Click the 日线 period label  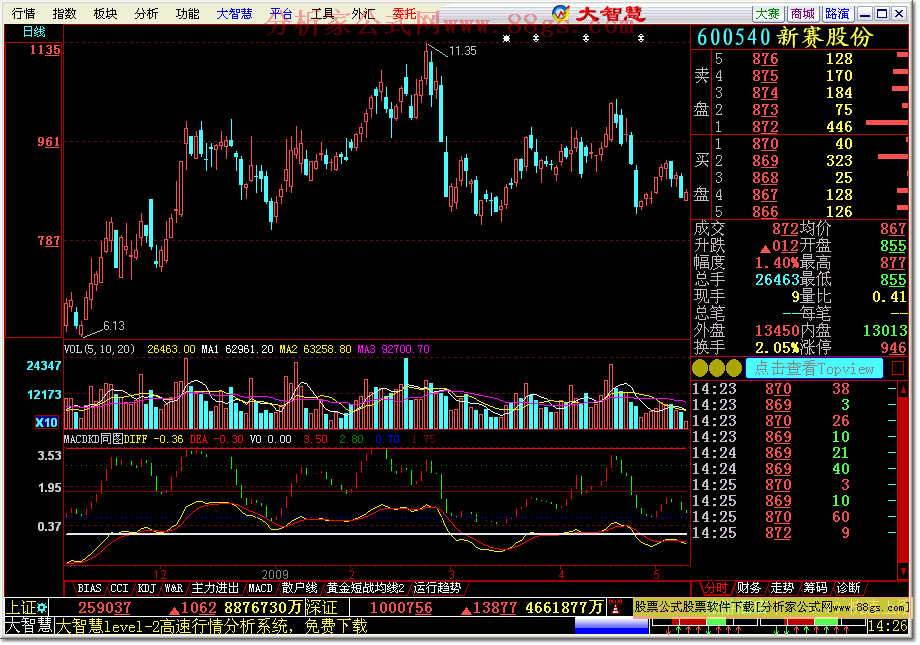tap(34, 32)
